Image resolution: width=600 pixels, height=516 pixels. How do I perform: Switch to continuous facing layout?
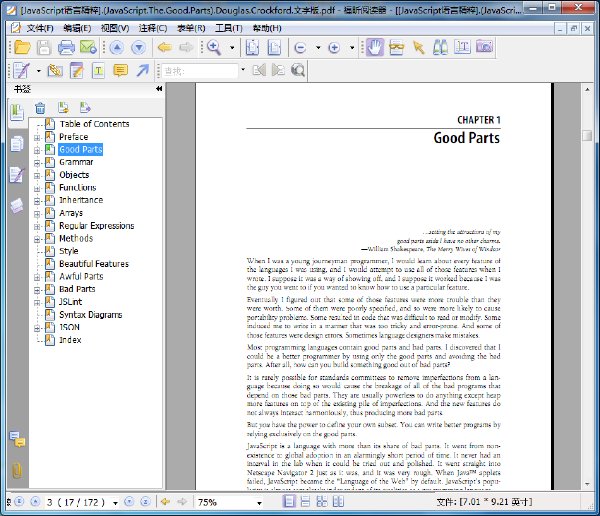click(x=338, y=501)
